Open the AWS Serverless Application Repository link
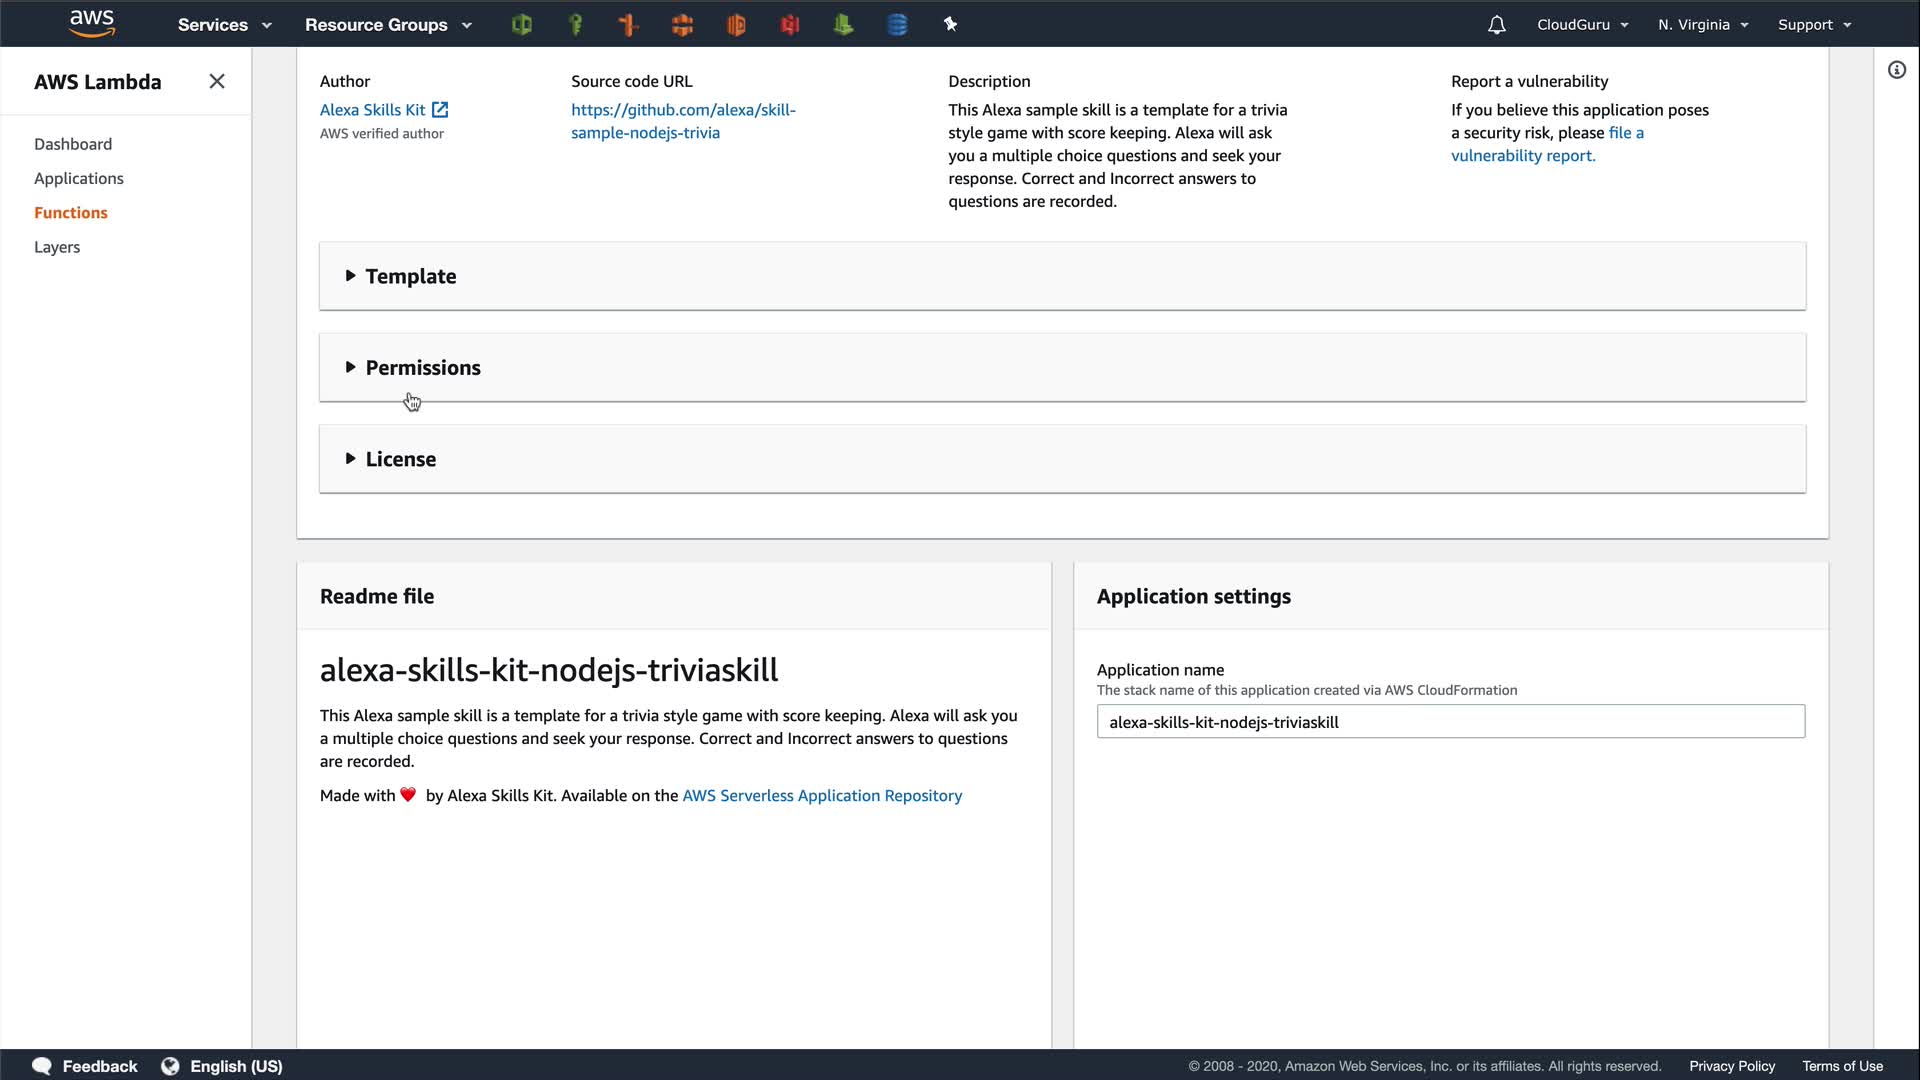1920x1080 pixels. coord(821,796)
